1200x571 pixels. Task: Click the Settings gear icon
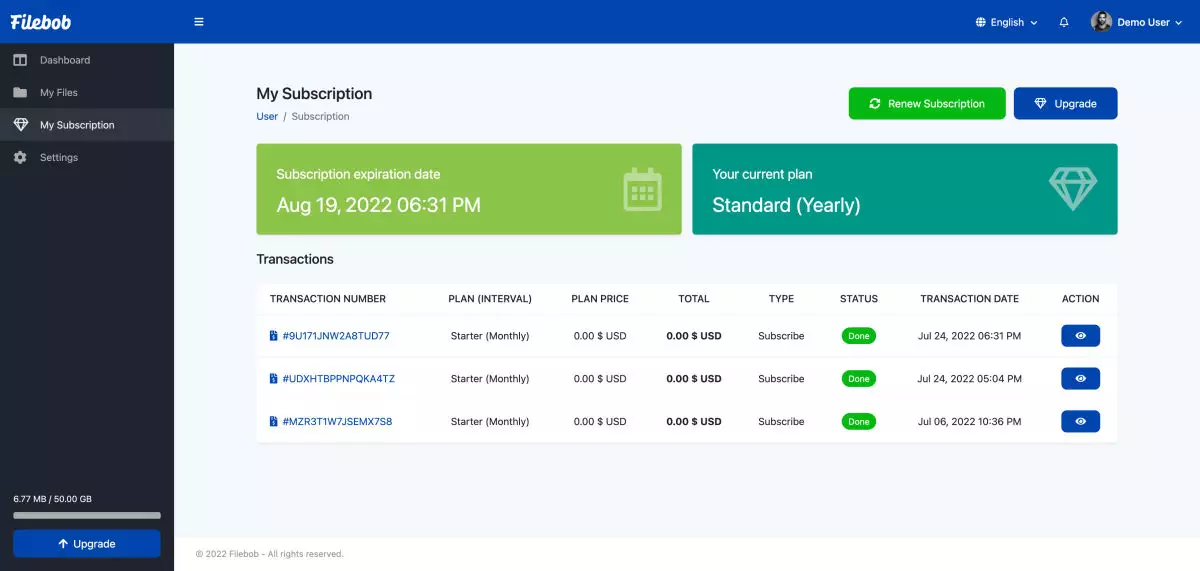tap(20, 157)
